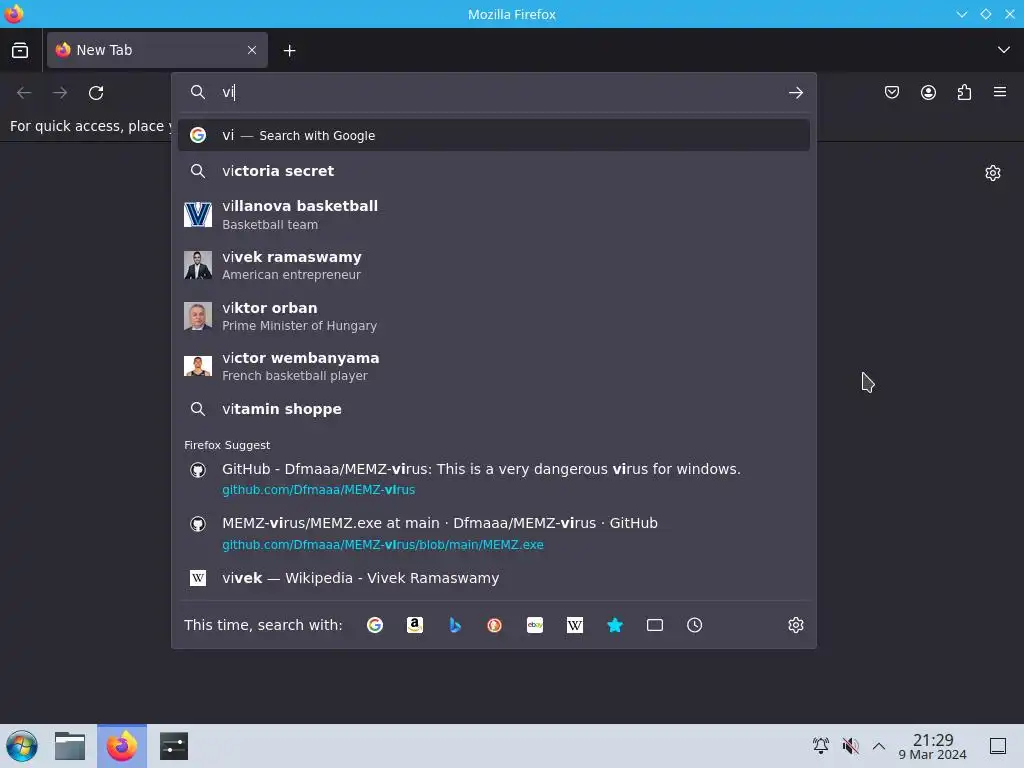Image resolution: width=1024 pixels, height=768 pixels.
Task: Open the Firefox account icon
Action: pos(928,93)
